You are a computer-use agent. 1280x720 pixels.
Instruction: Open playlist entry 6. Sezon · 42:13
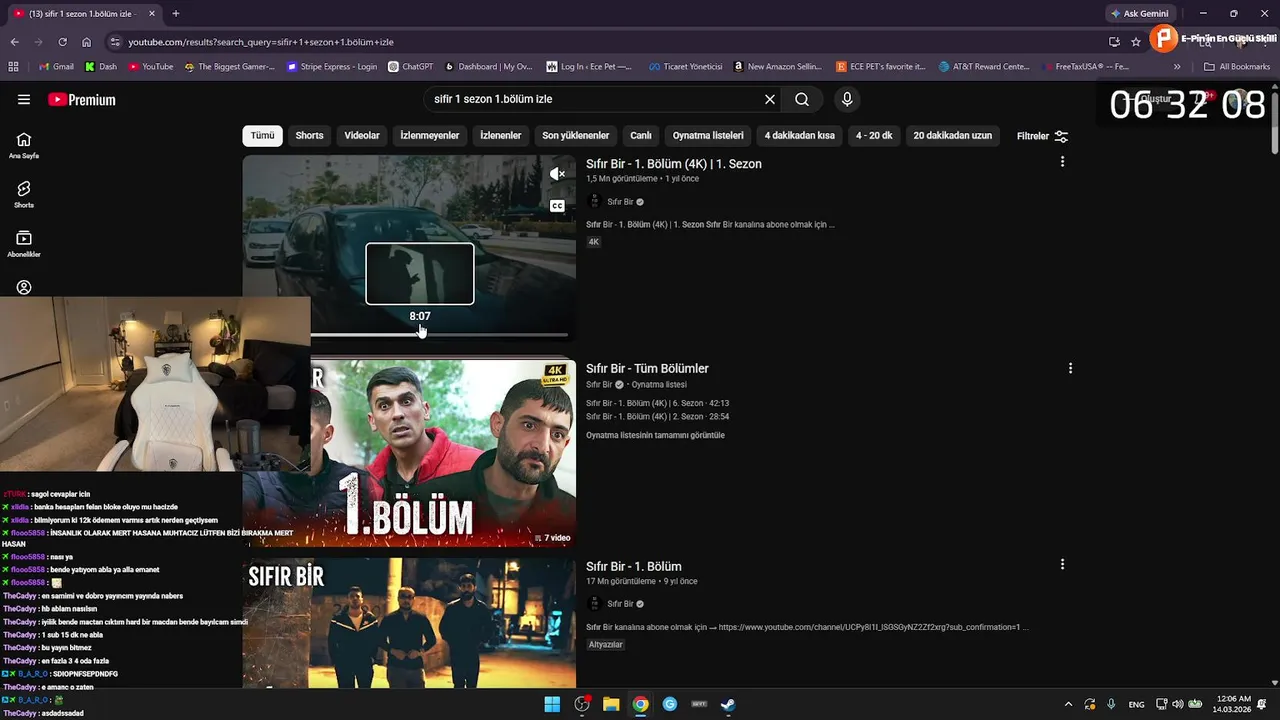(x=658, y=403)
